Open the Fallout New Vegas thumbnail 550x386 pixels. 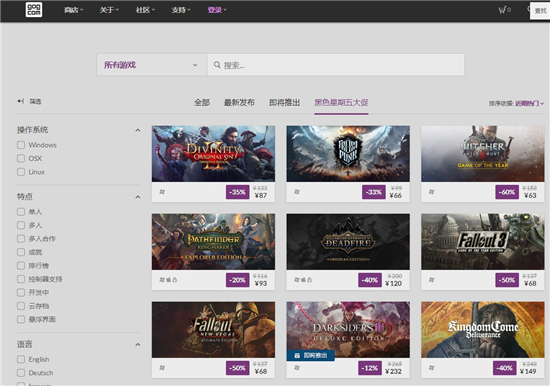tap(213, 330)
